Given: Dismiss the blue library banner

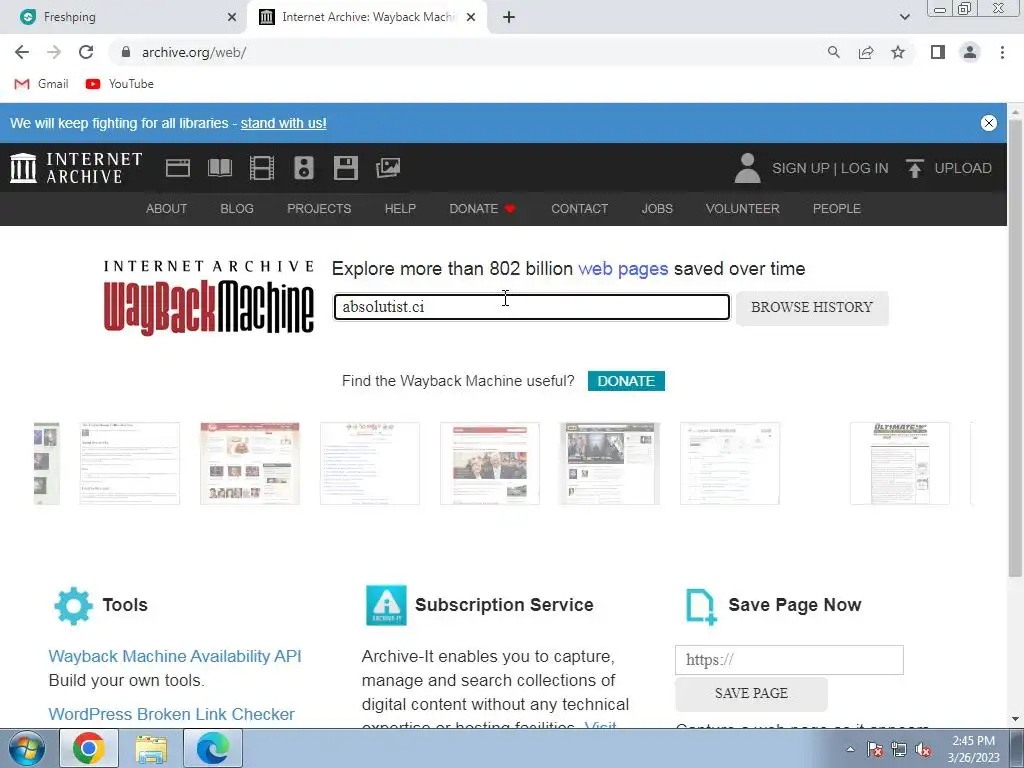Looking at the screenshot, I should [x=989, y=123].
